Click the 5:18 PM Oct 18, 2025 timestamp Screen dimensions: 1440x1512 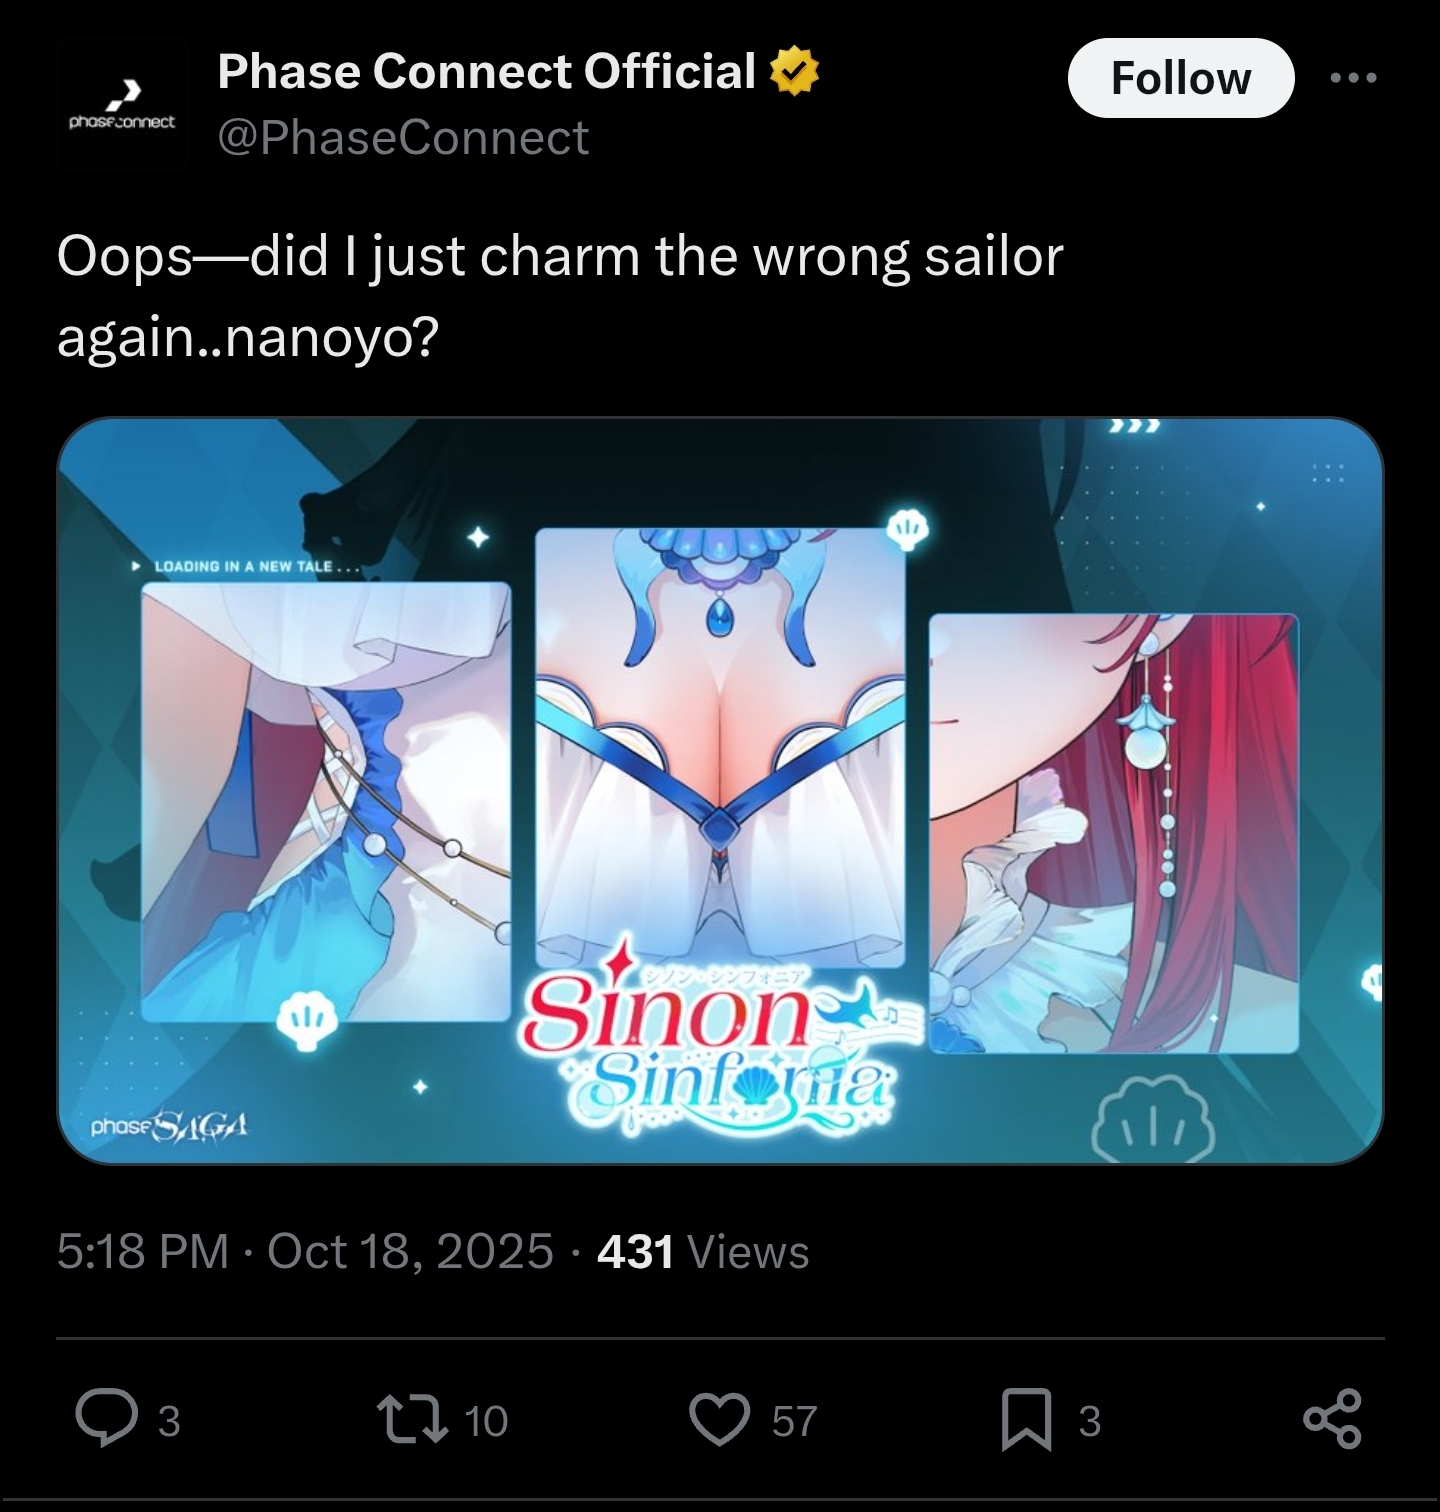point(305,1252)
